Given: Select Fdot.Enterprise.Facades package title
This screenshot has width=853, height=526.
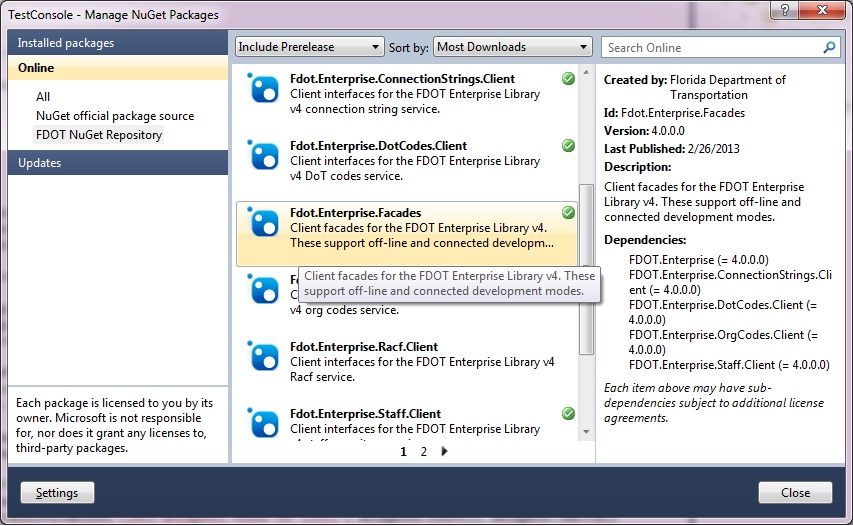Looking at the screenshot, I should pyautogui.click(x=355, y=213).
